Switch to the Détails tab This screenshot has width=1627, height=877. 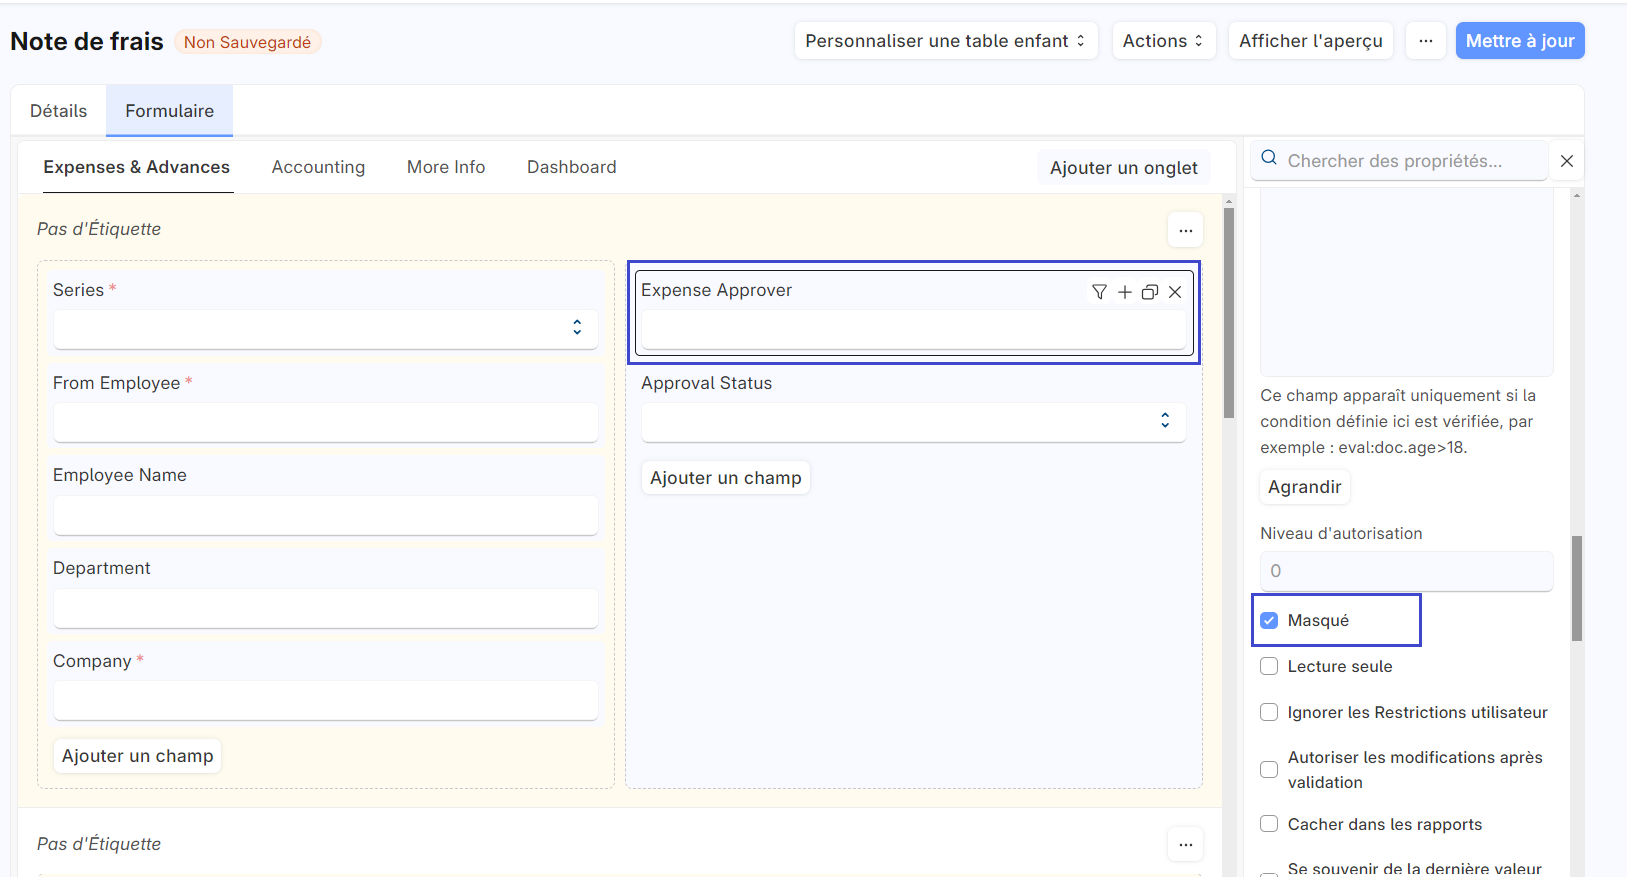(58, 111)
